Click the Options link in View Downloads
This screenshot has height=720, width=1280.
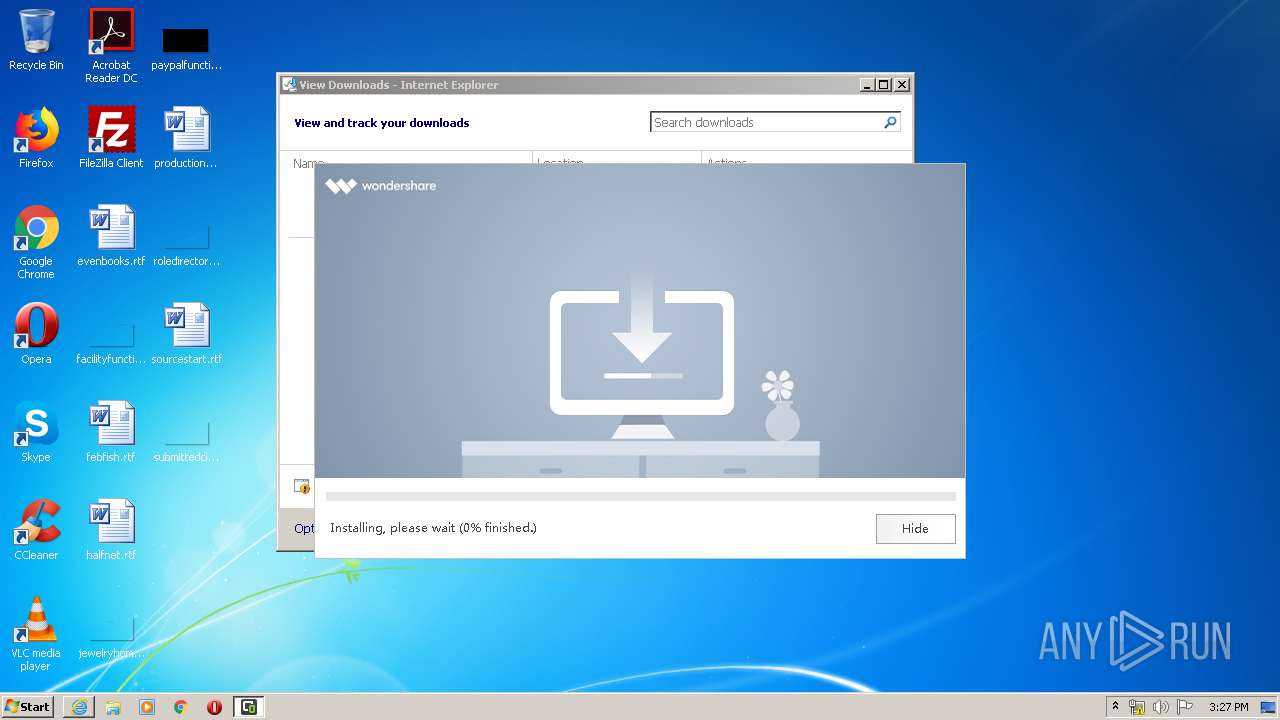coord(304,528)
